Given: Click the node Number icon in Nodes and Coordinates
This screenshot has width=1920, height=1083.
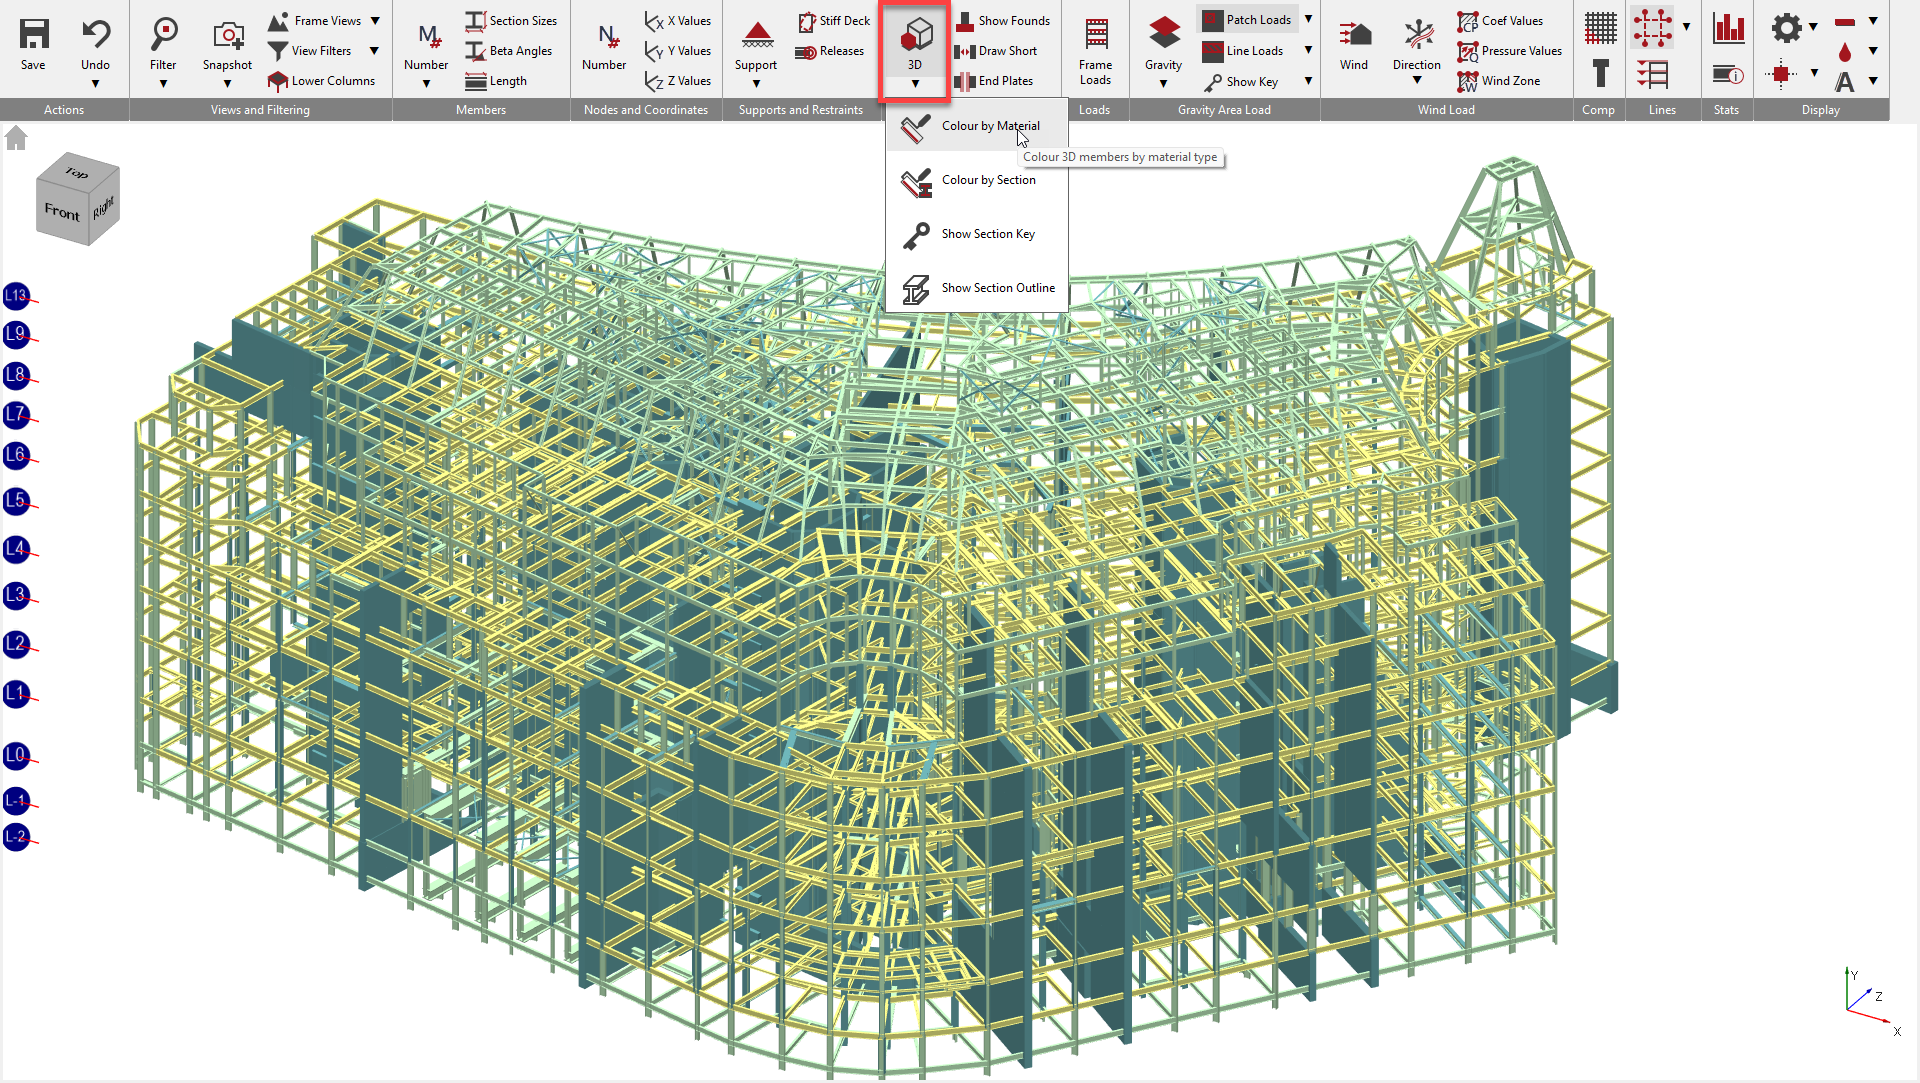Looking at the screenshot, I should click(607, 36).
